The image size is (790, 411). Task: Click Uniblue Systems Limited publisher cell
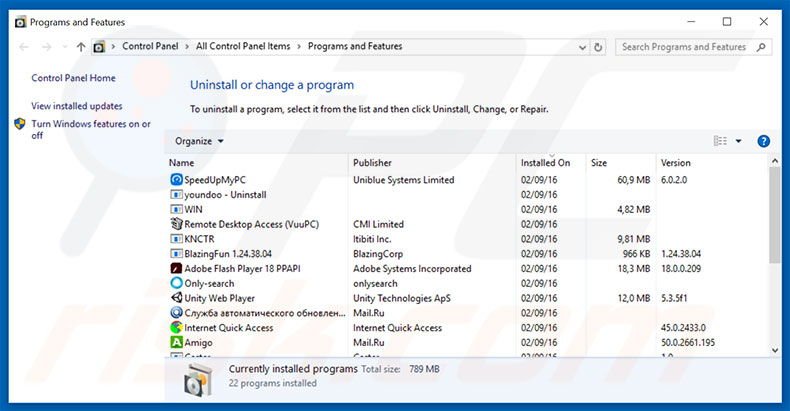(404, 180)
